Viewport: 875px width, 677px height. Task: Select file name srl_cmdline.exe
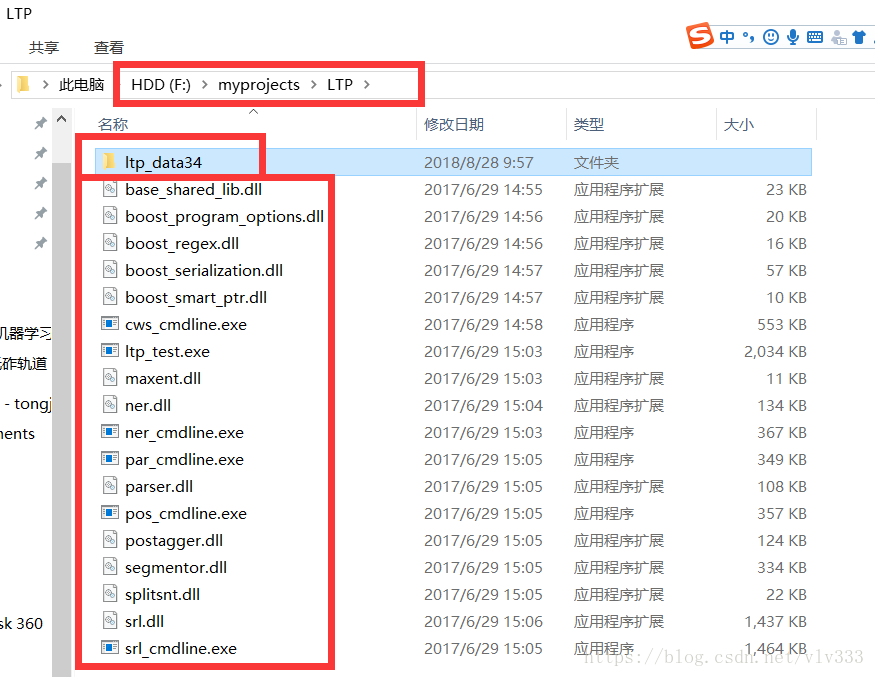181,649
